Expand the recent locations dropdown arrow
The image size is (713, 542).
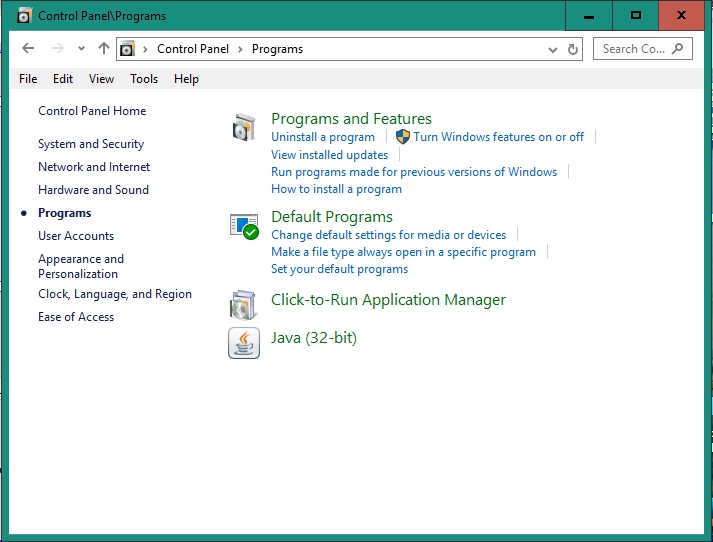pos(81,48)
